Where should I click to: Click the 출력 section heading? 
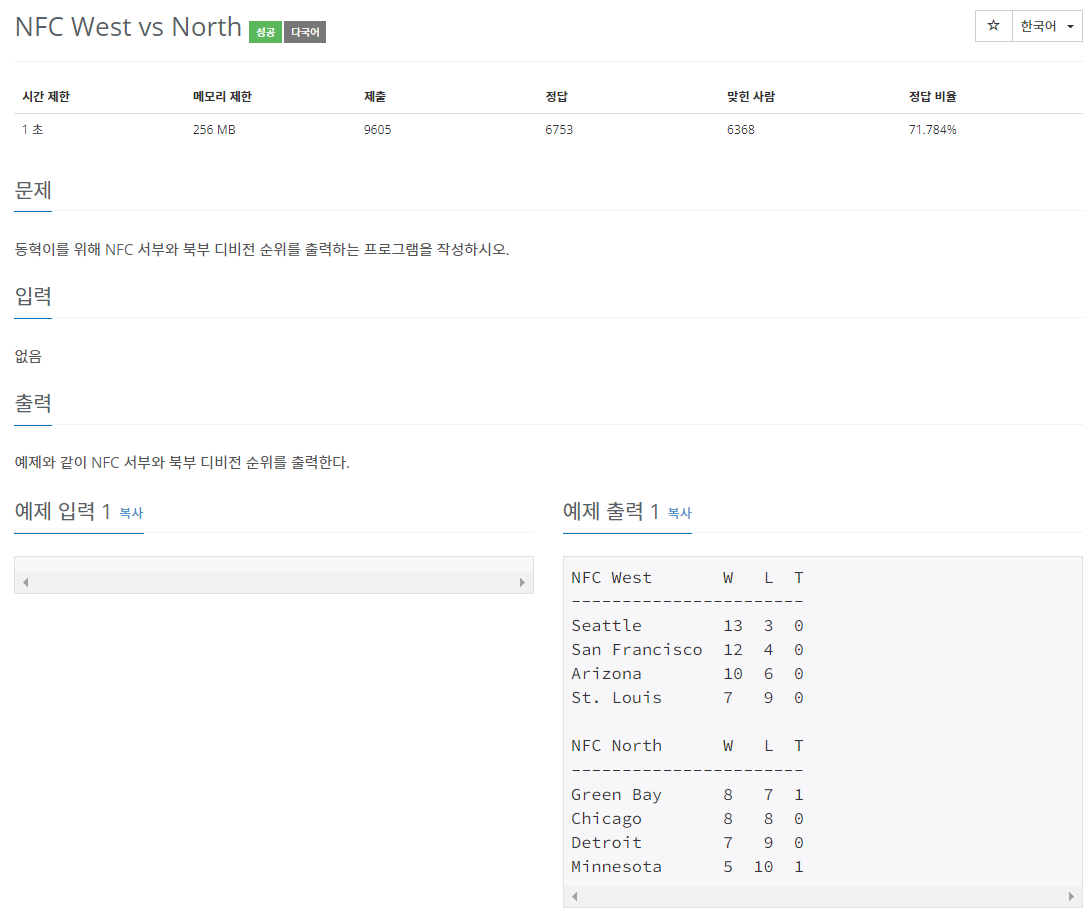pyautogui.click(x=33, y=403)
